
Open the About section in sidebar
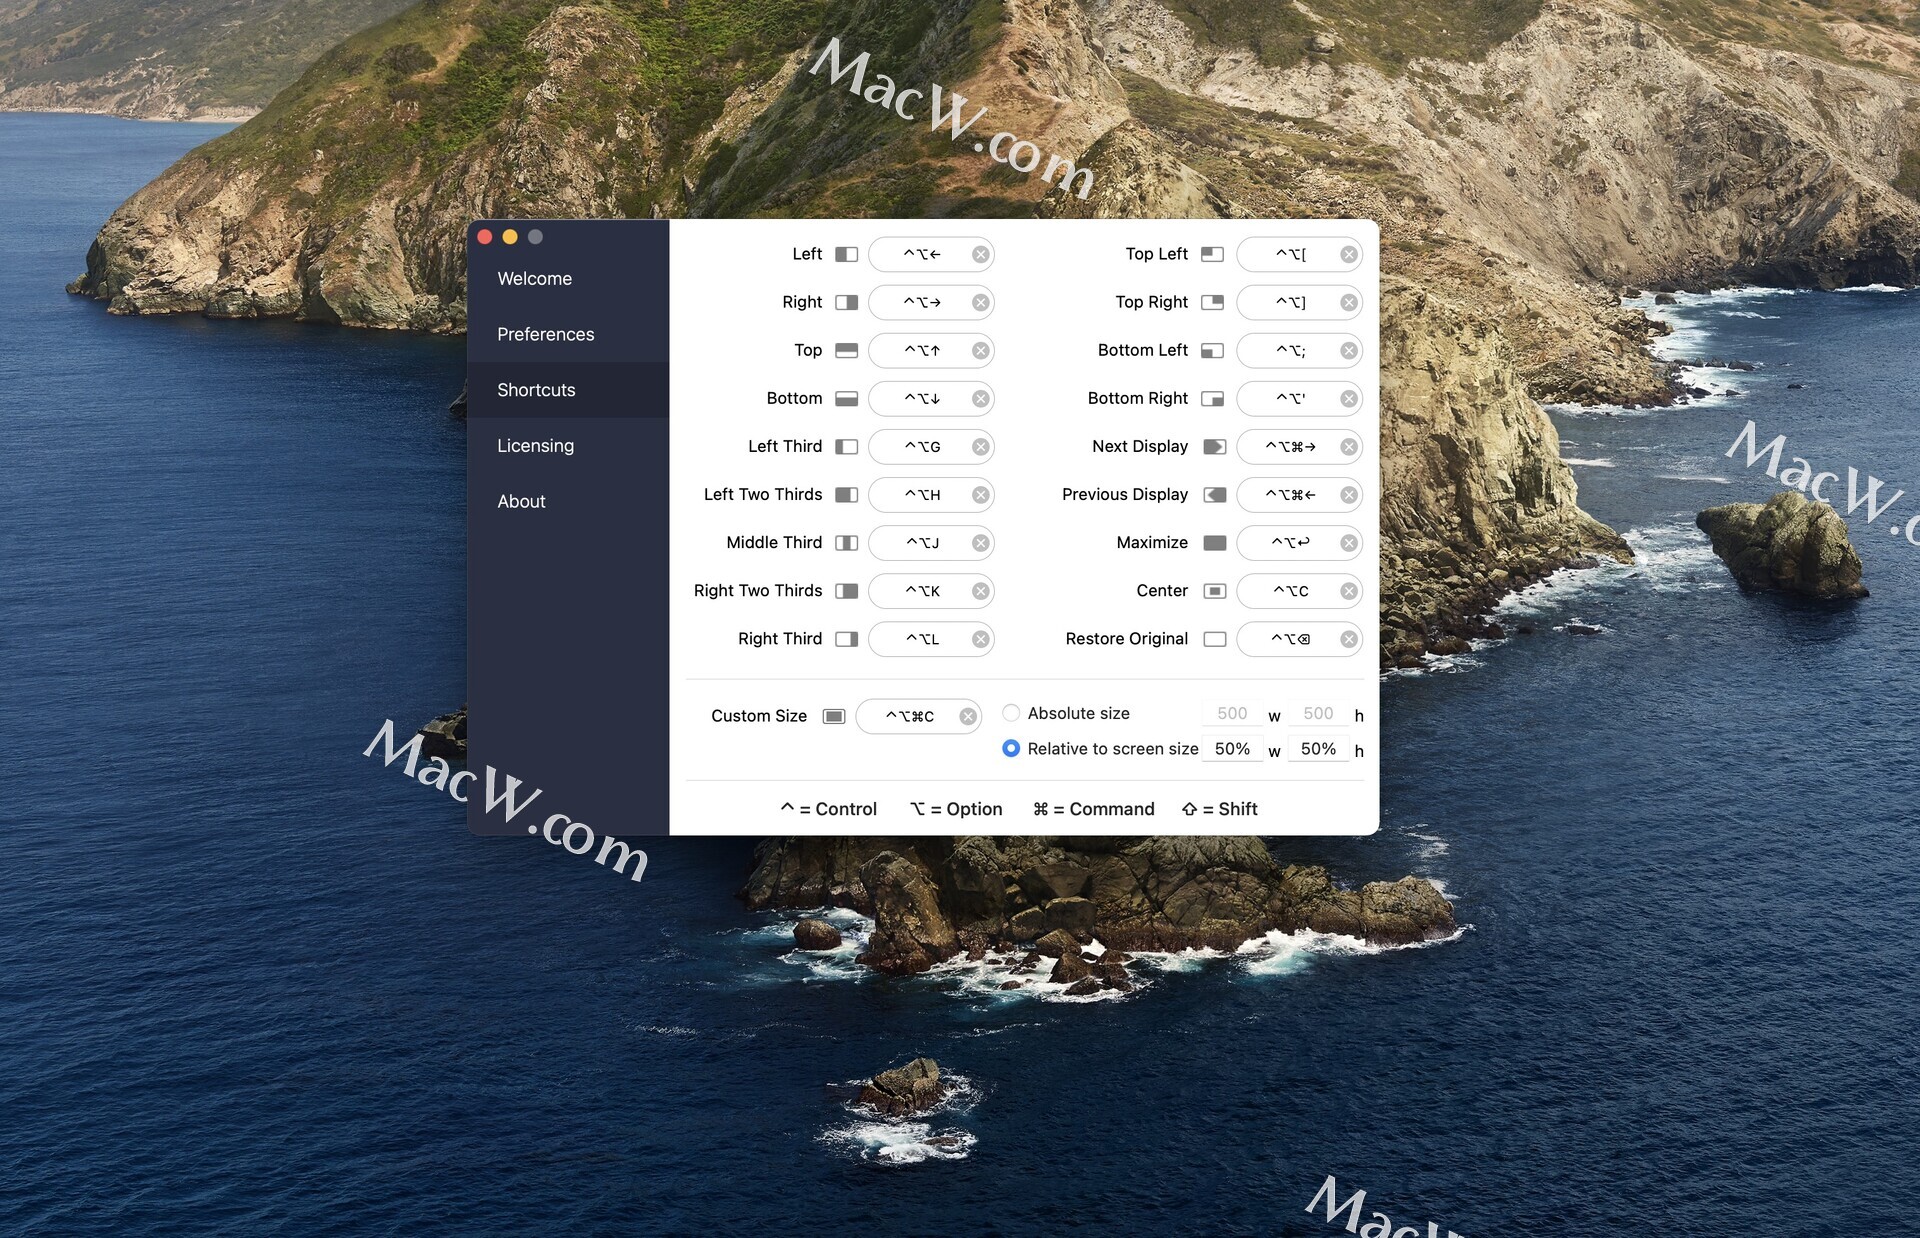tap(521, 502)
